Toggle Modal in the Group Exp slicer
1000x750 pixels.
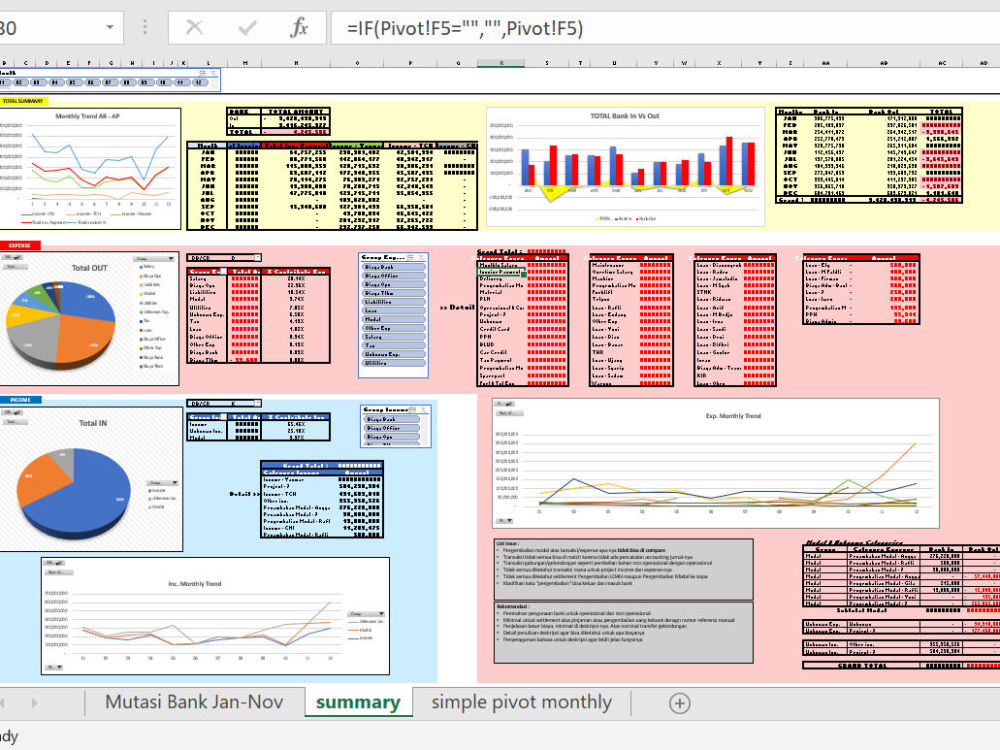(393, 320)
